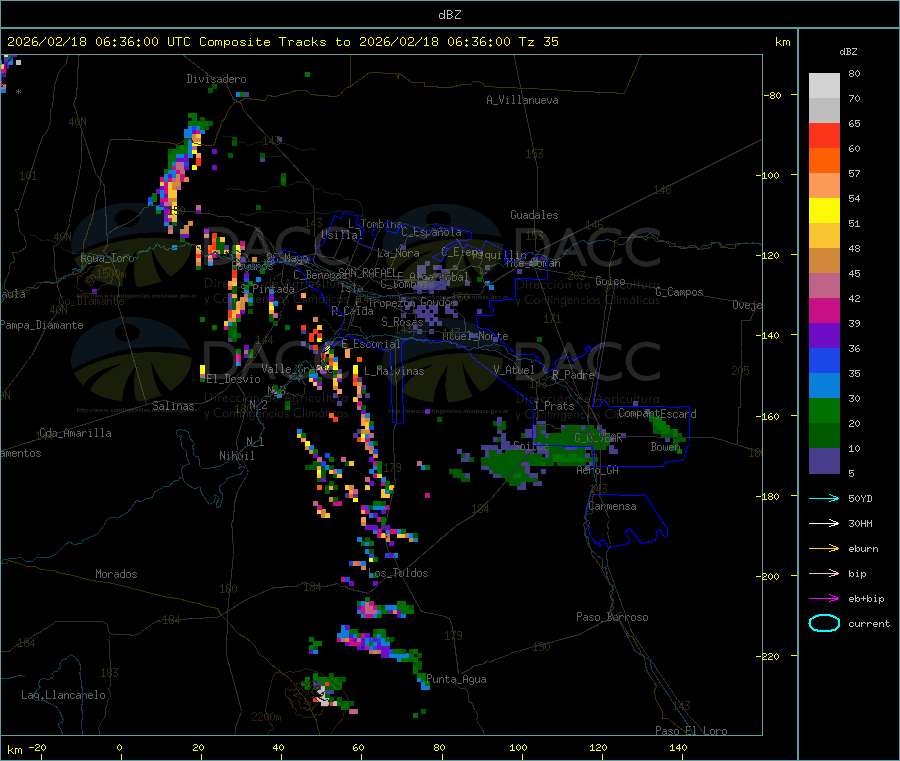900x761 pixels.
Task: Click the Agua_Toro map label
Action: click(107, 258)
